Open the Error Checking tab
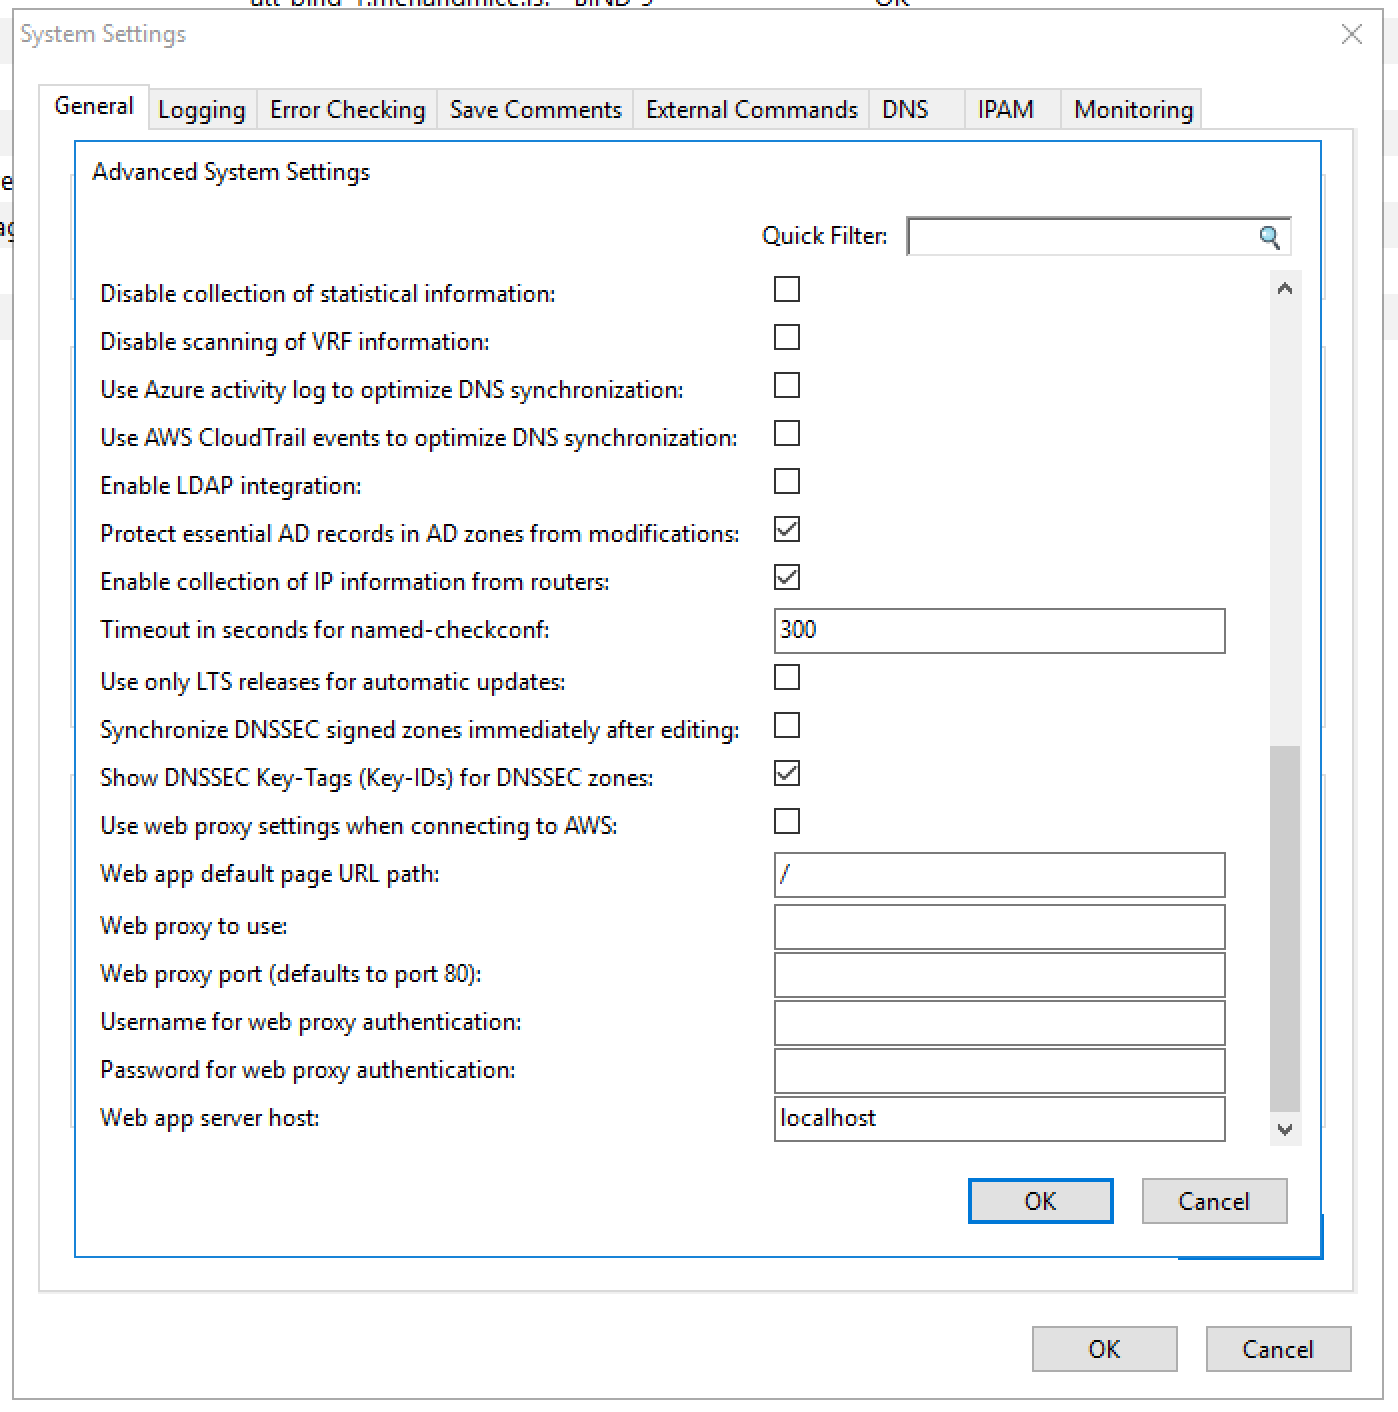This screenshot has width=1398, height=1412. (347, 110)
